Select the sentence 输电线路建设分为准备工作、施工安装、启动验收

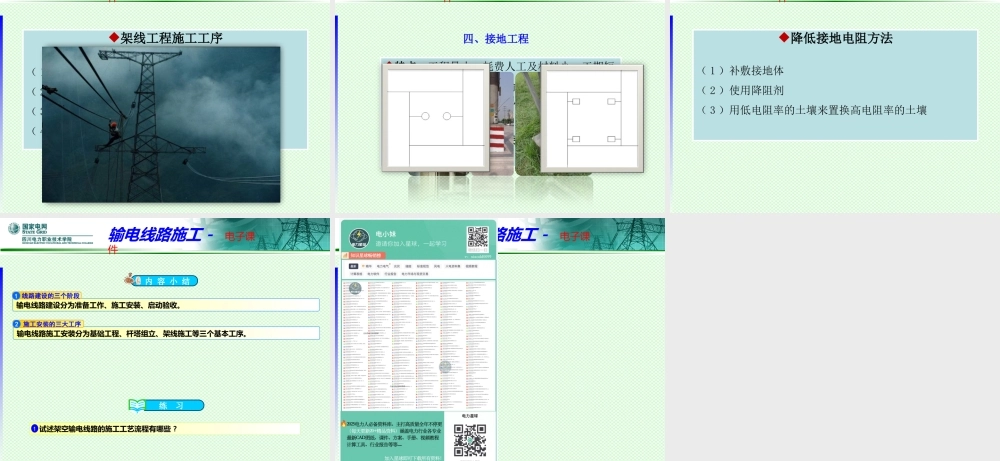pos(99,305)
